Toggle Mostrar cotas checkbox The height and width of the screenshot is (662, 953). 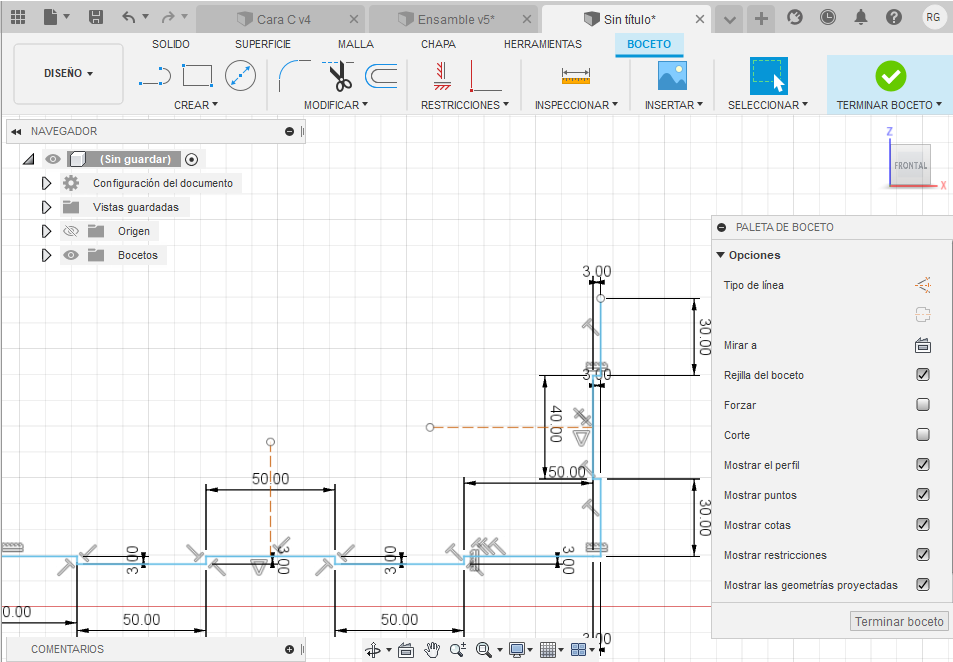tap(923, 525)
